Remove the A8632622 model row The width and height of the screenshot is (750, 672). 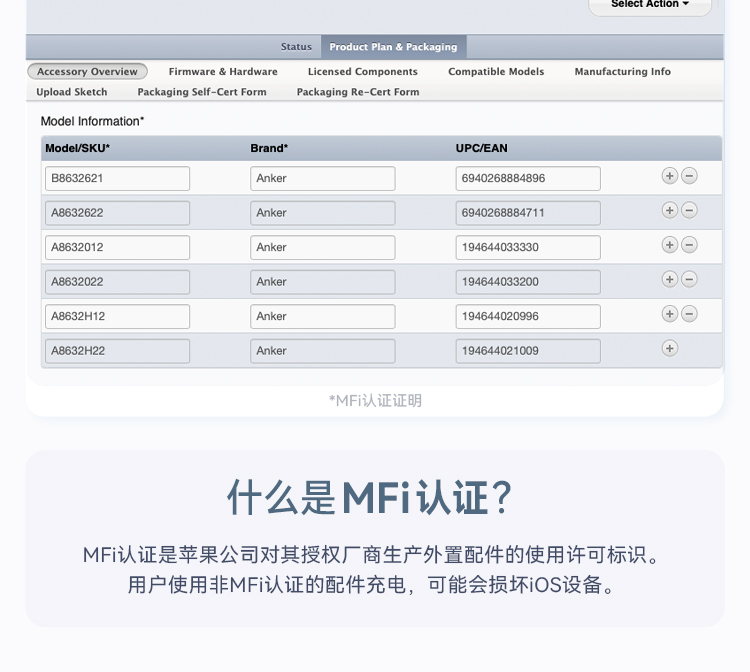[689, 210]
